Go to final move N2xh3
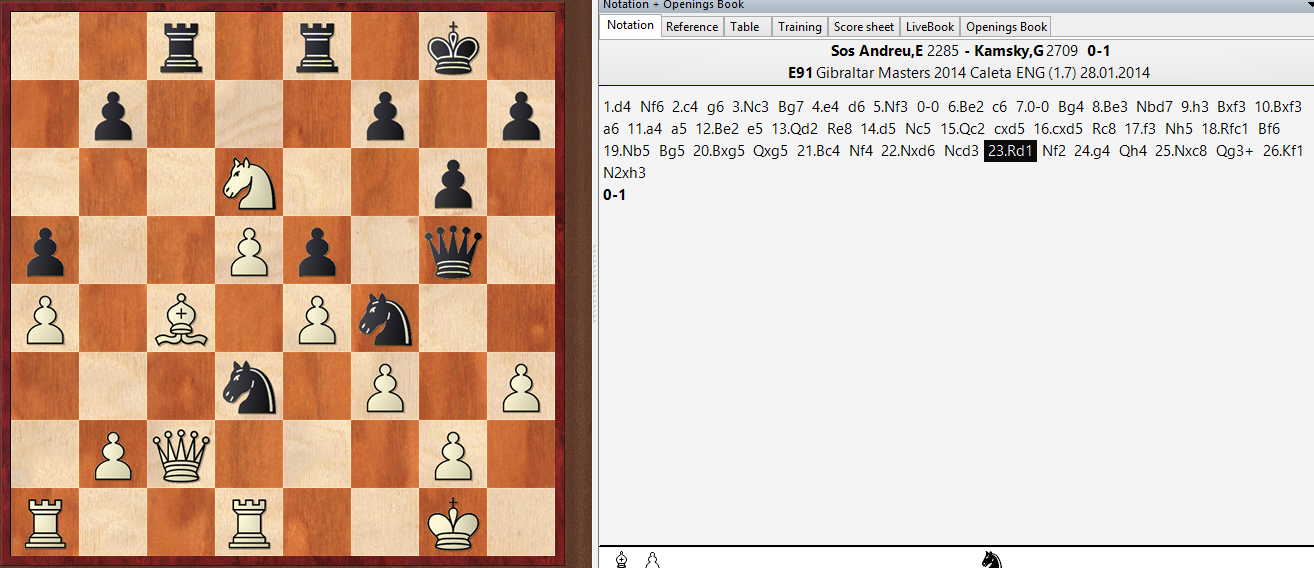The image size is (1314, 568). 624,173
